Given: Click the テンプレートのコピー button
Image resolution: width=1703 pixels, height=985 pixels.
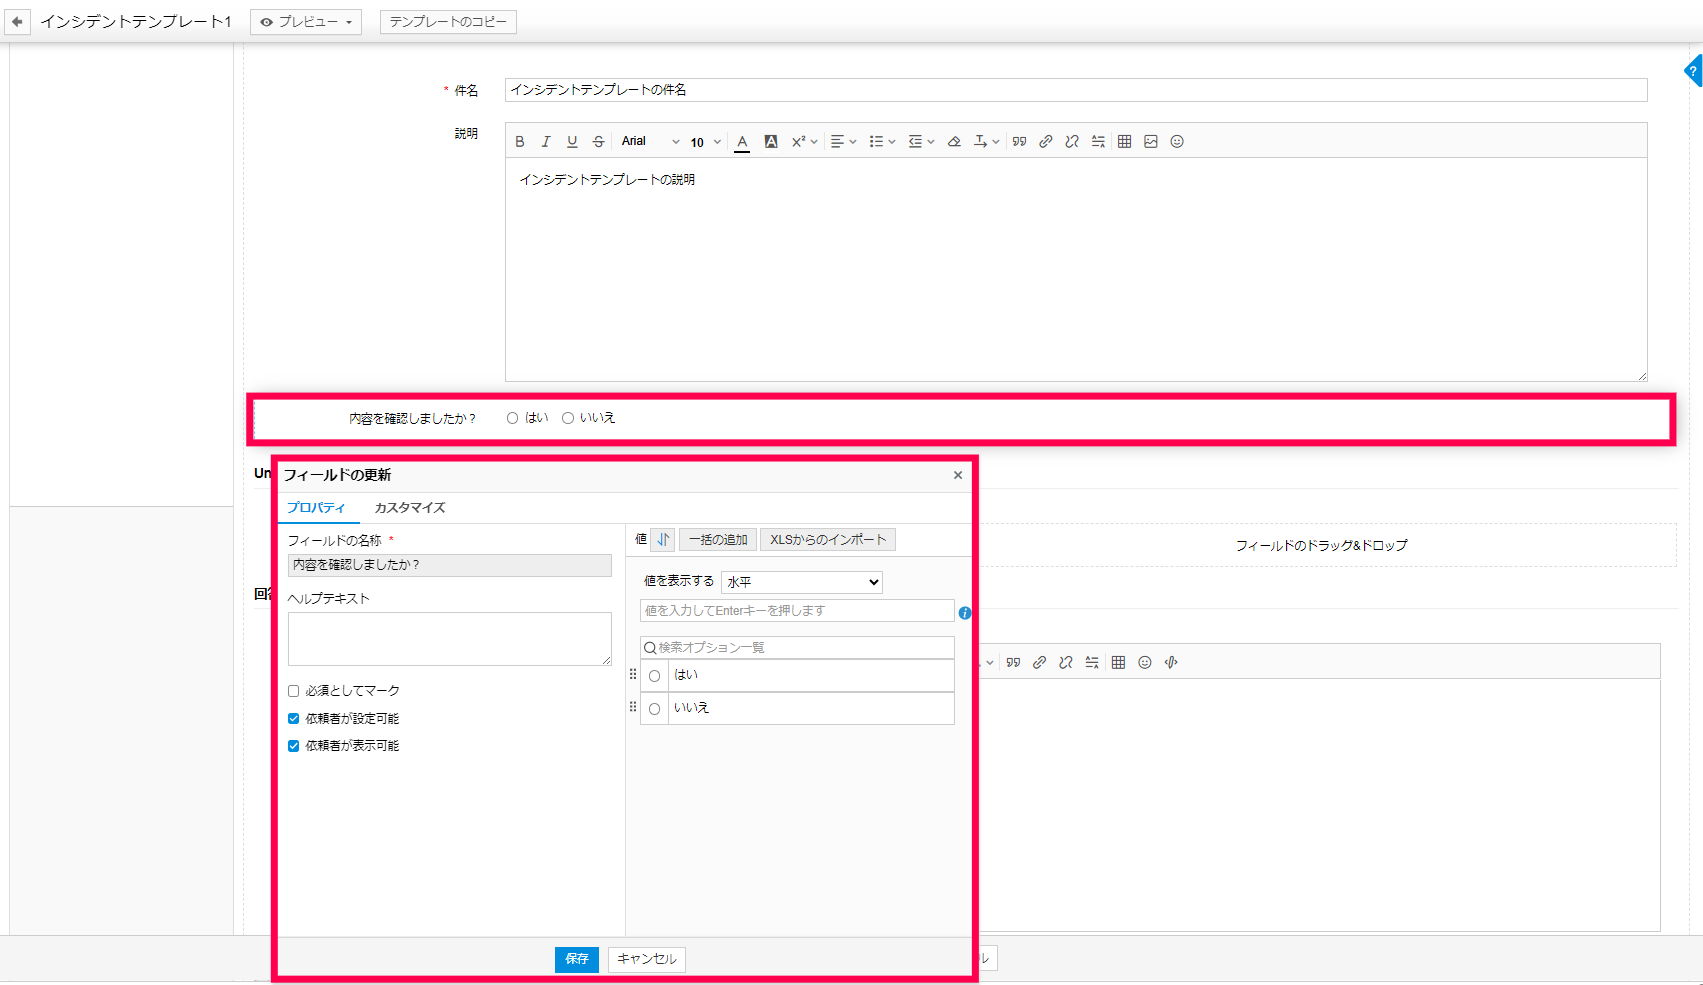Looking at the screenshot, I should click(x=448, y=22).
